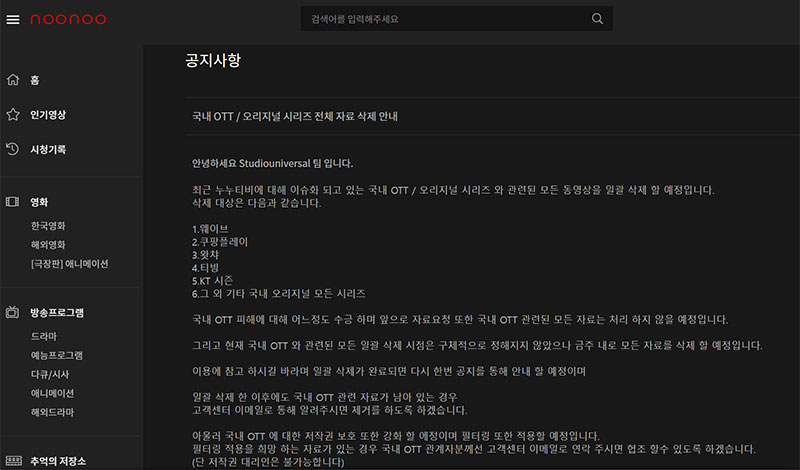This screenshot has height=470, width=800.
Task: Open the hamburger menu icon
Action: point(13,19)
